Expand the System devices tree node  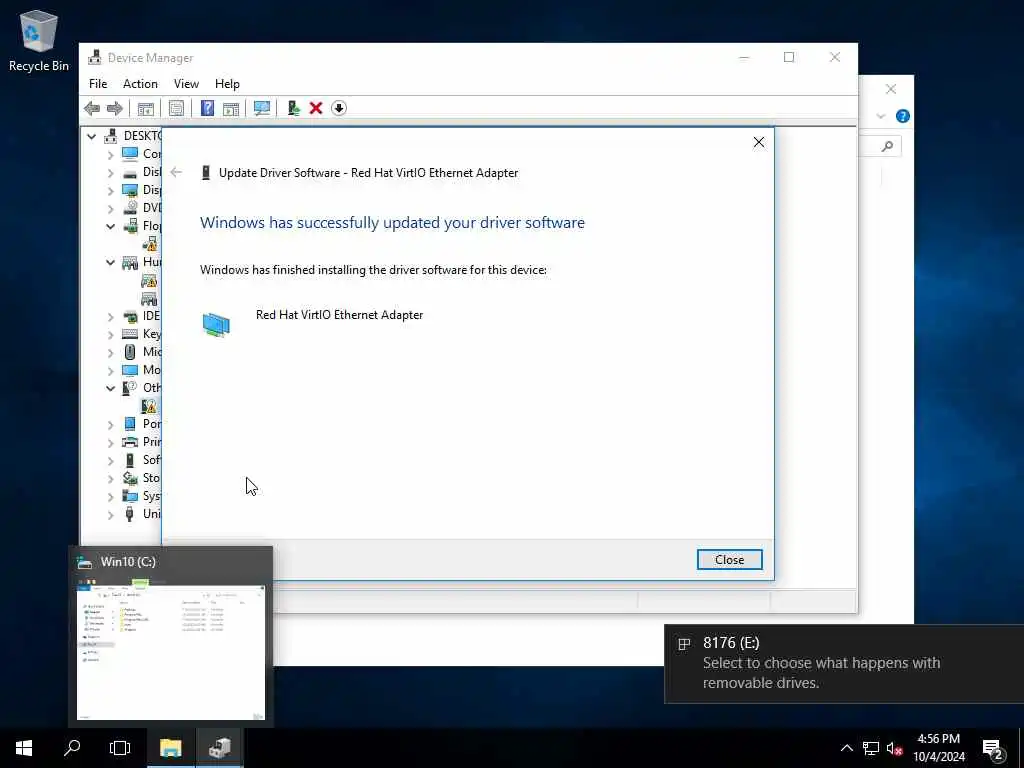pyautogui.click(x=110, y=496)
